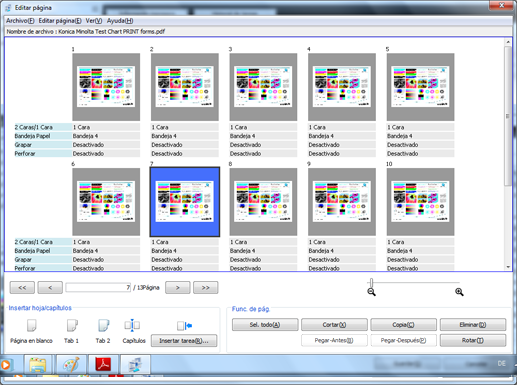Click the insert task arrow icon

[x=185, y=325]
